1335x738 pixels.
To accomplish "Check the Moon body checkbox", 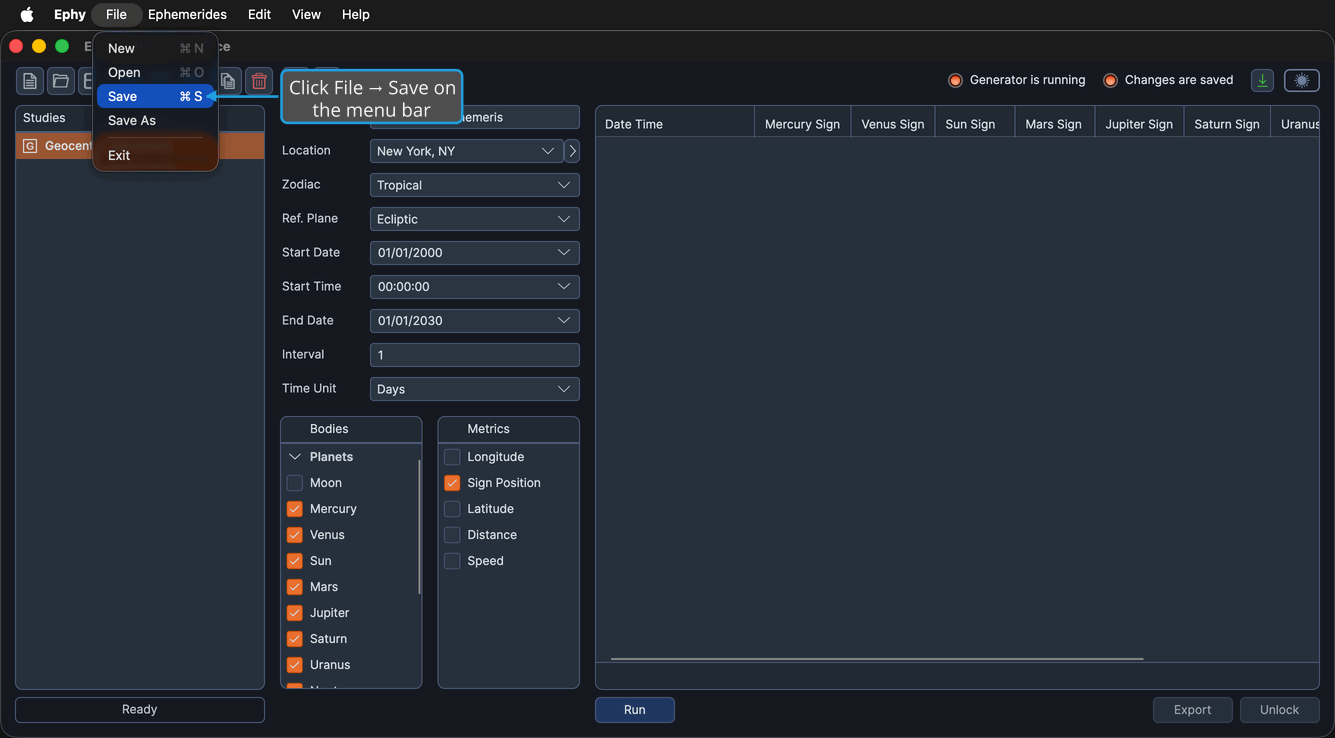I will (x=295, y=483).
